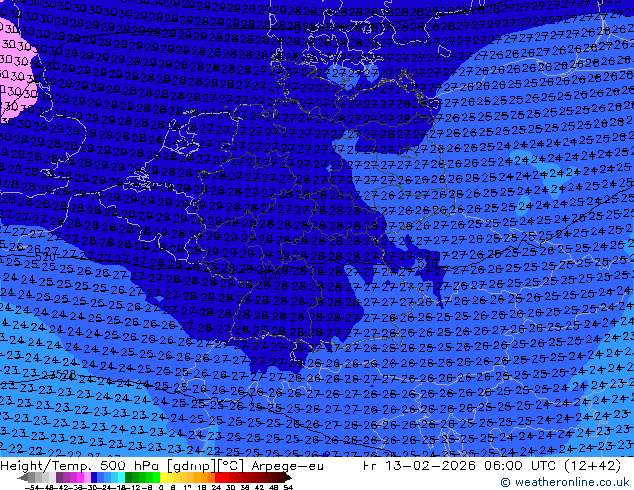The height and width of the screenshot is (490, 634).
Task: Pick the gray swatch in temperature legend
Action: pyautogui.click(x=32, y=477)
